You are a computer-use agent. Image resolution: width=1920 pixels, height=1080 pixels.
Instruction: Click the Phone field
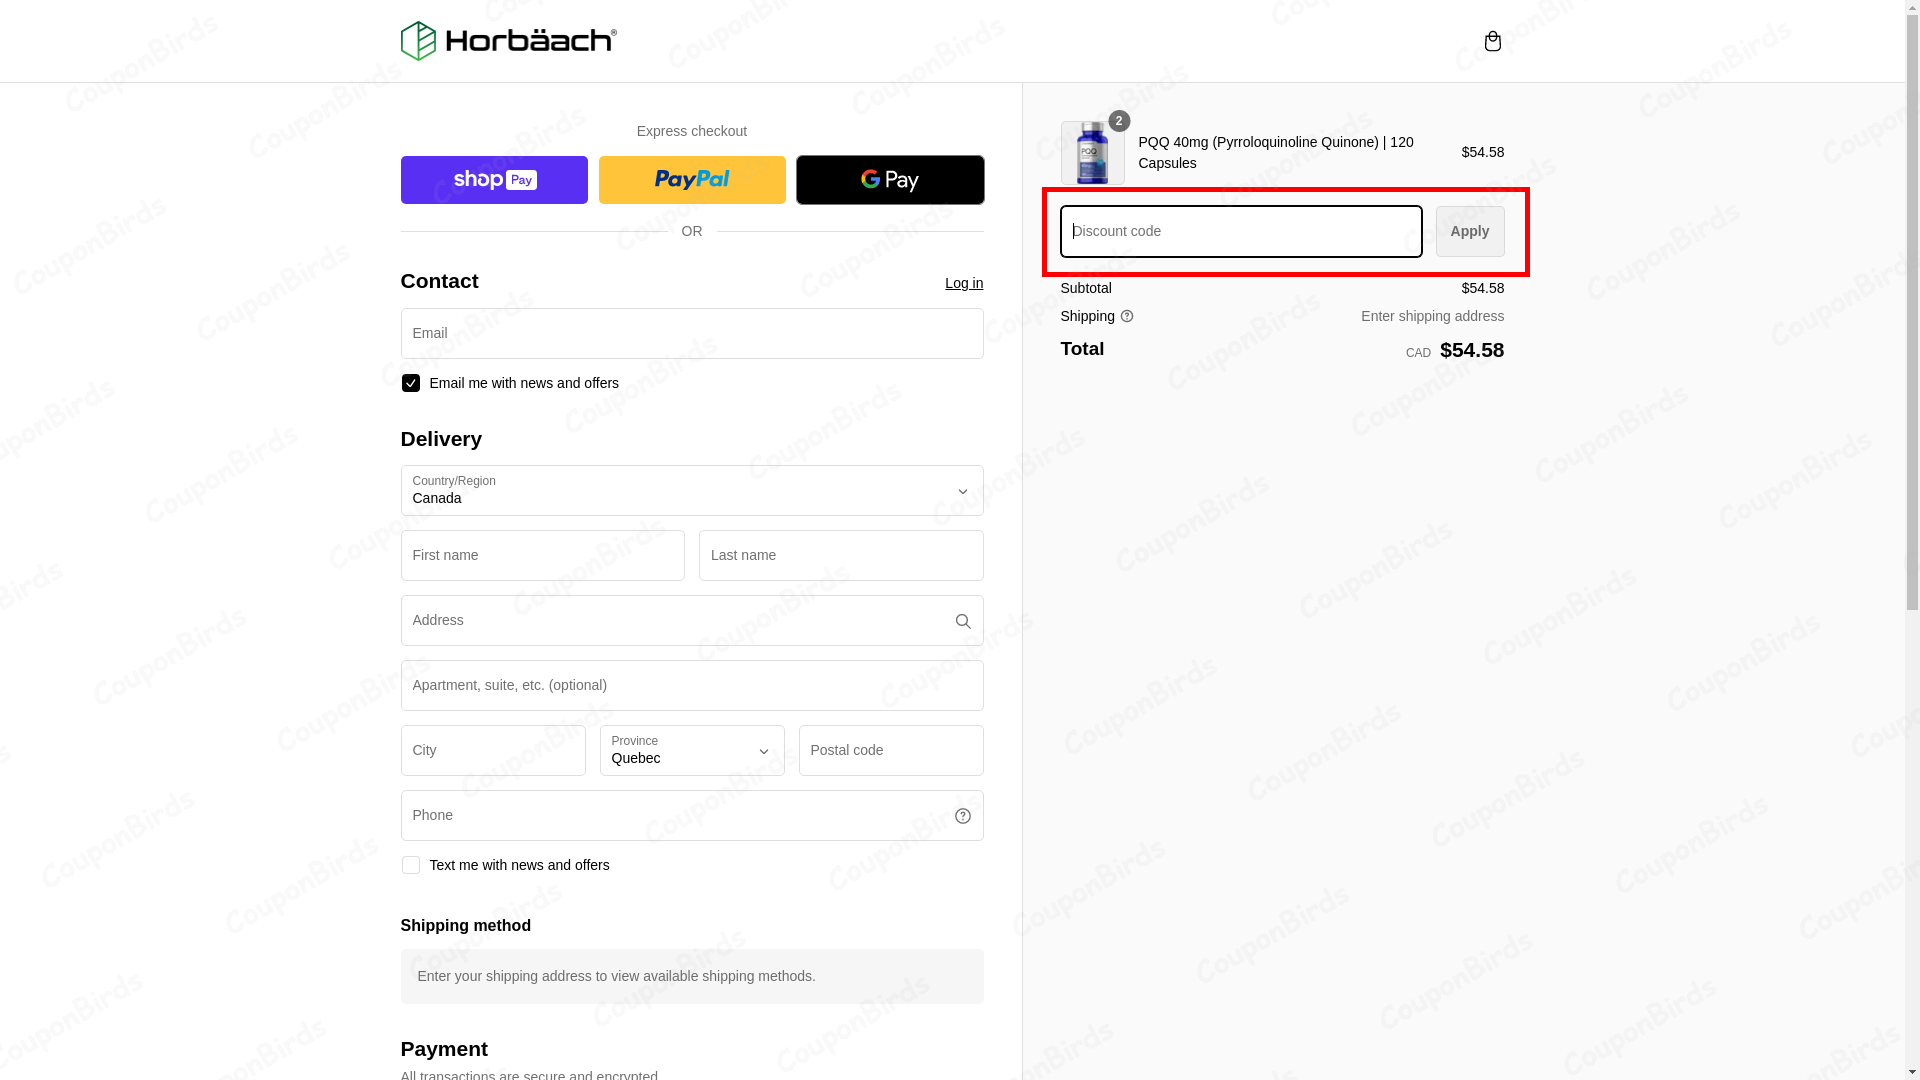[692, 816]
